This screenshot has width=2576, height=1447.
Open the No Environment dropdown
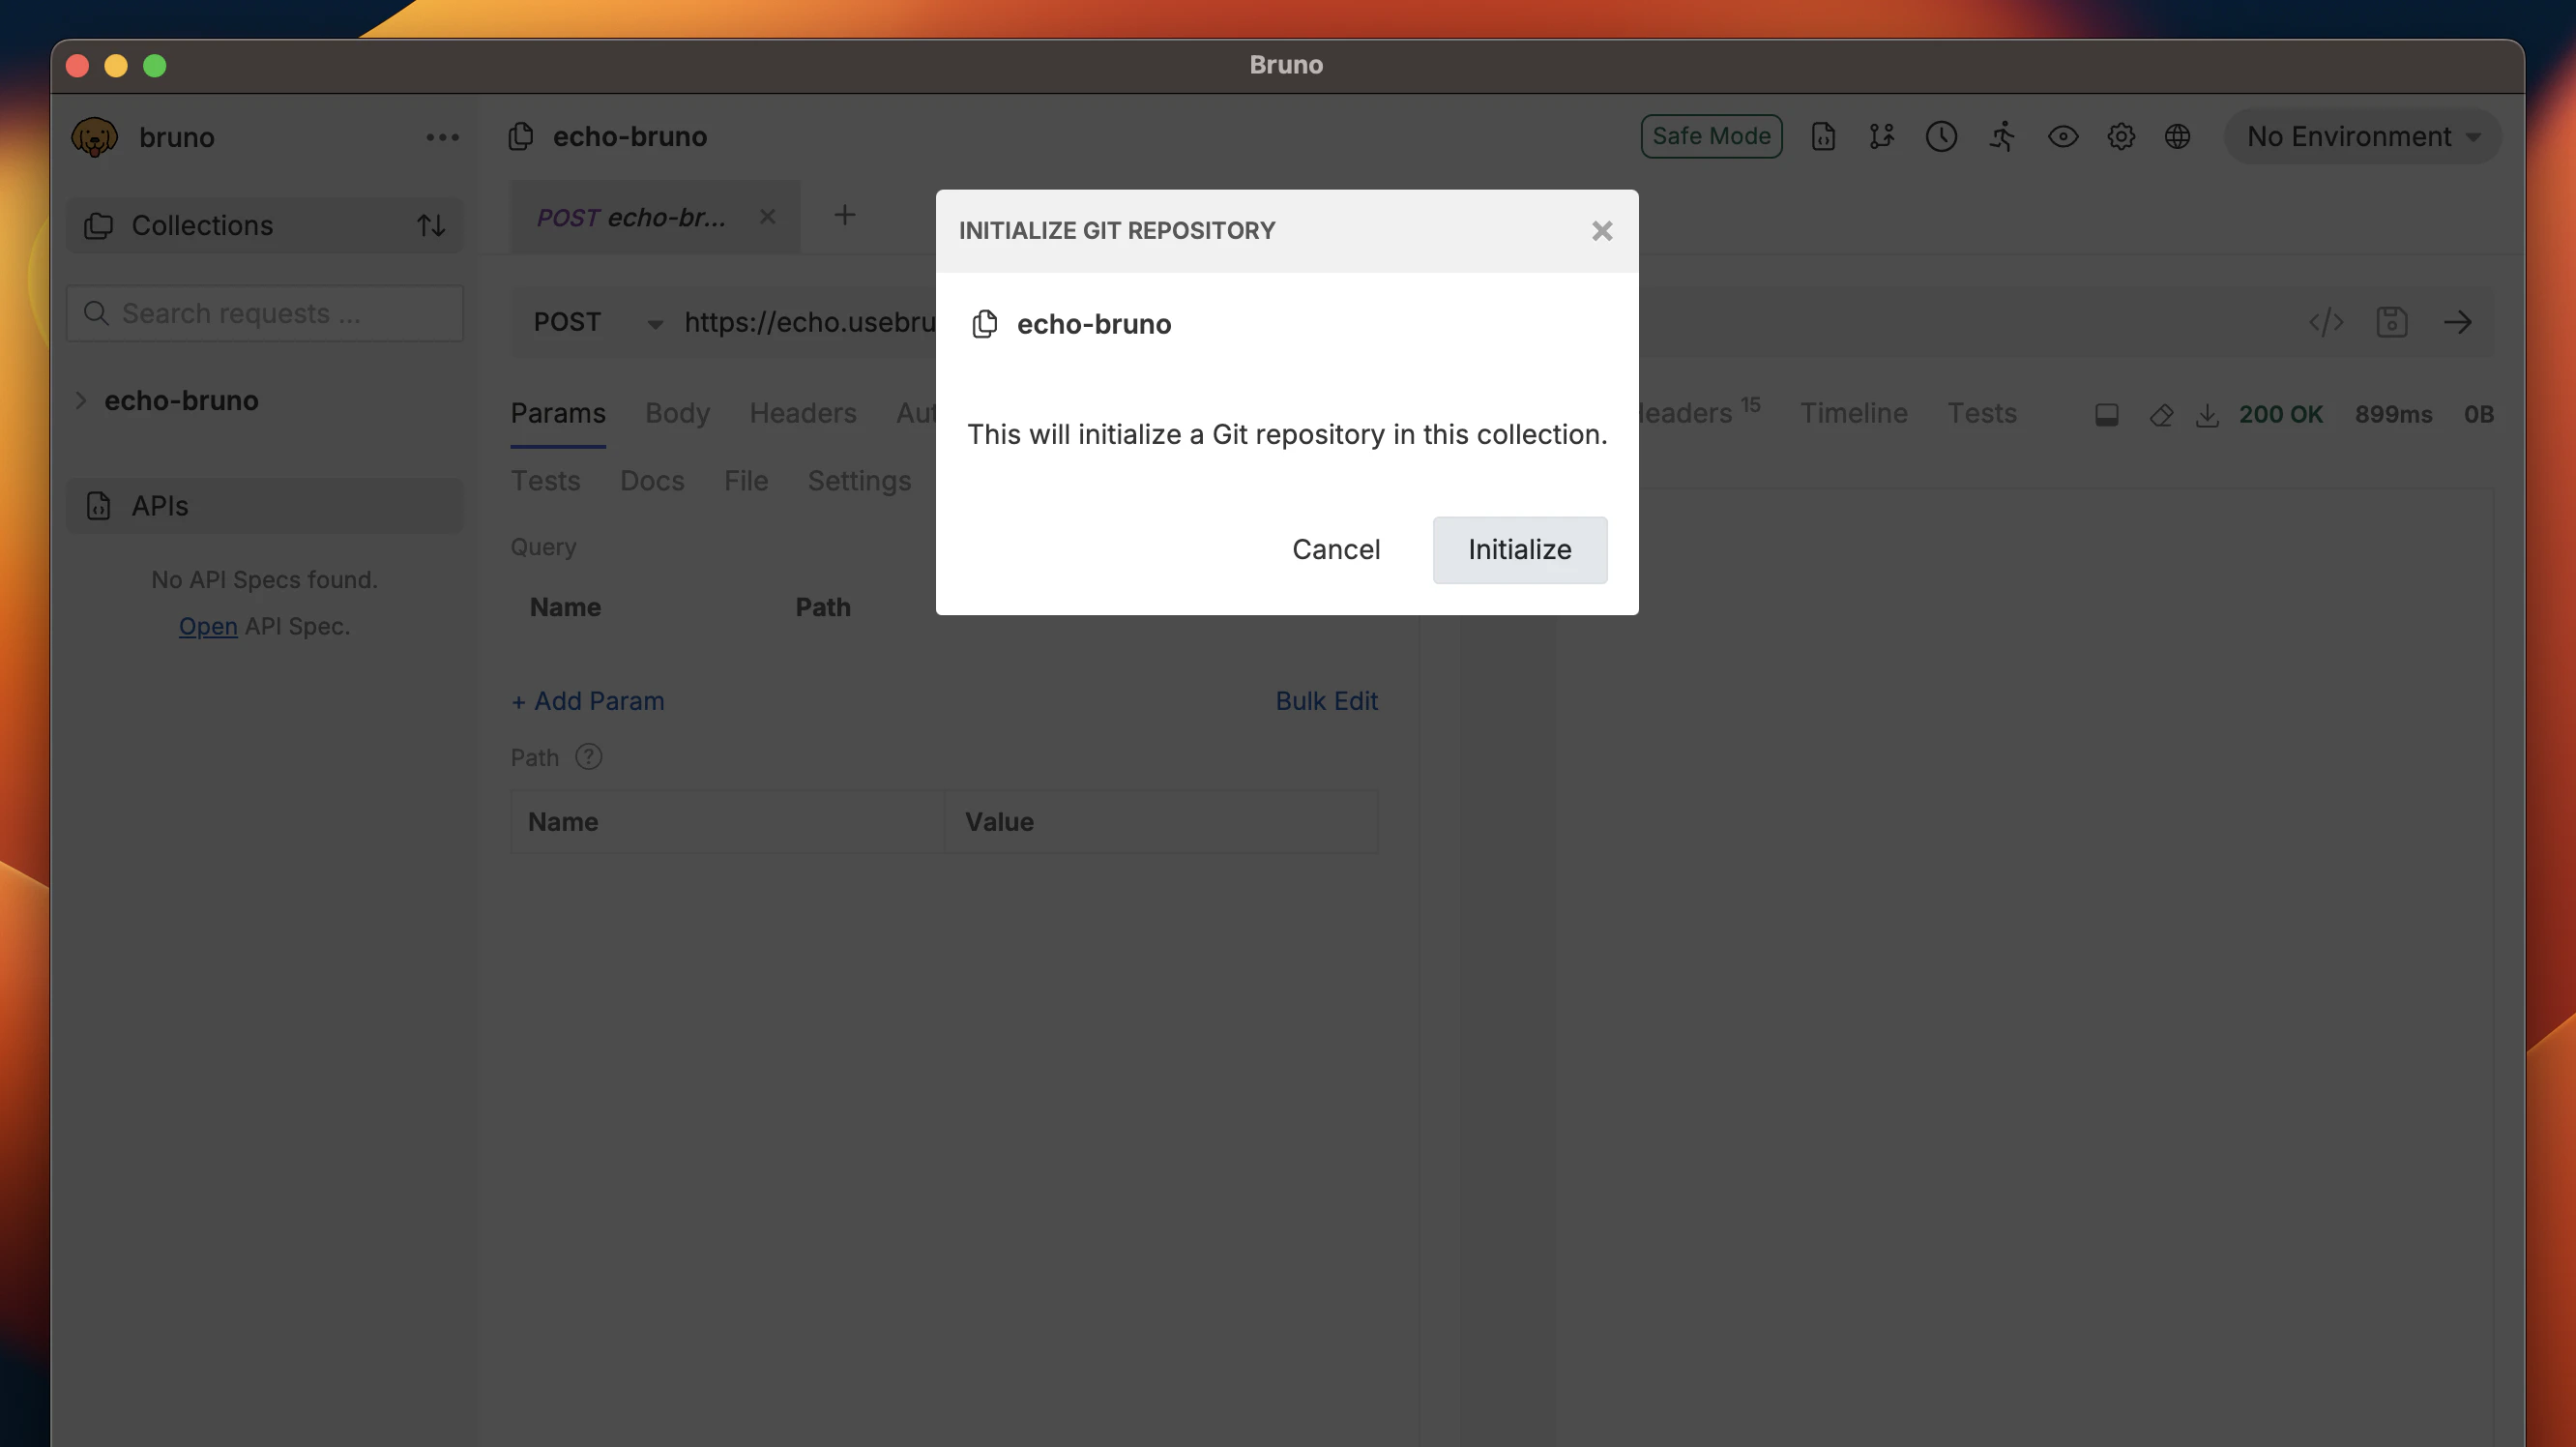pyautogui.click(x=2361, y=136)
